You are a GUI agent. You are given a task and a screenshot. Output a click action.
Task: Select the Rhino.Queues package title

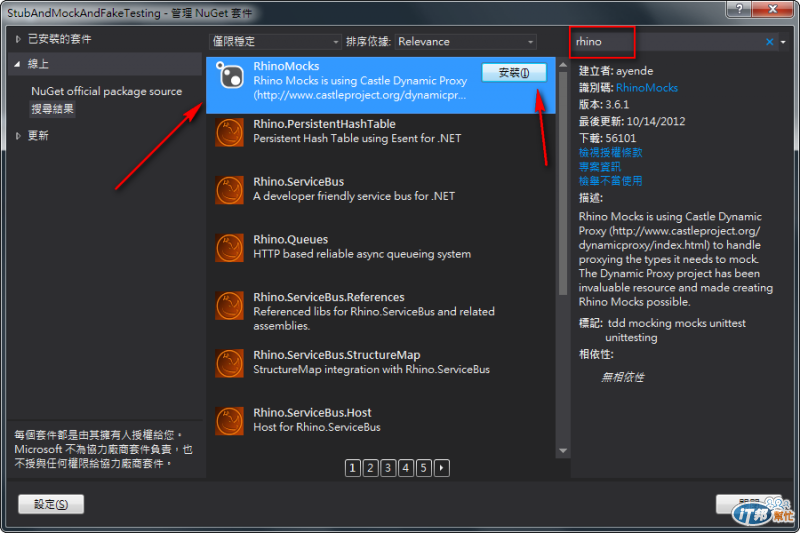(x=290, y=239)
